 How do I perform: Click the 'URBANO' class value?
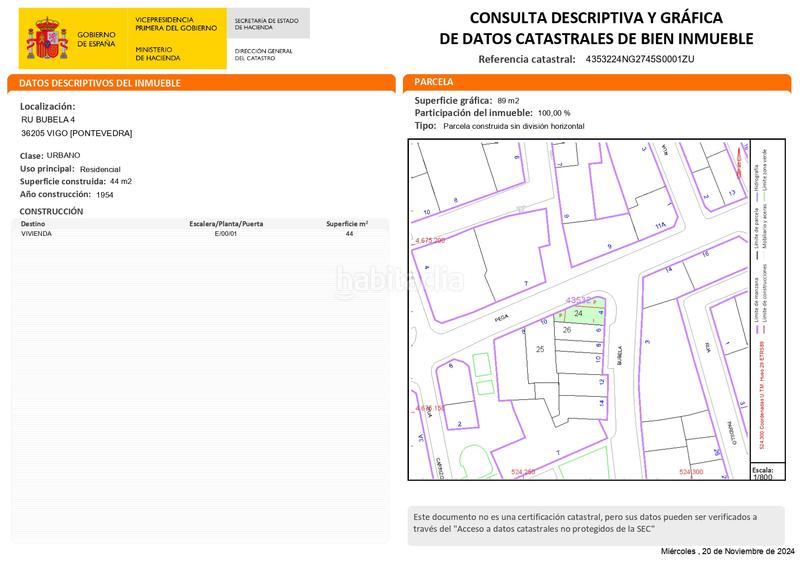63,155
